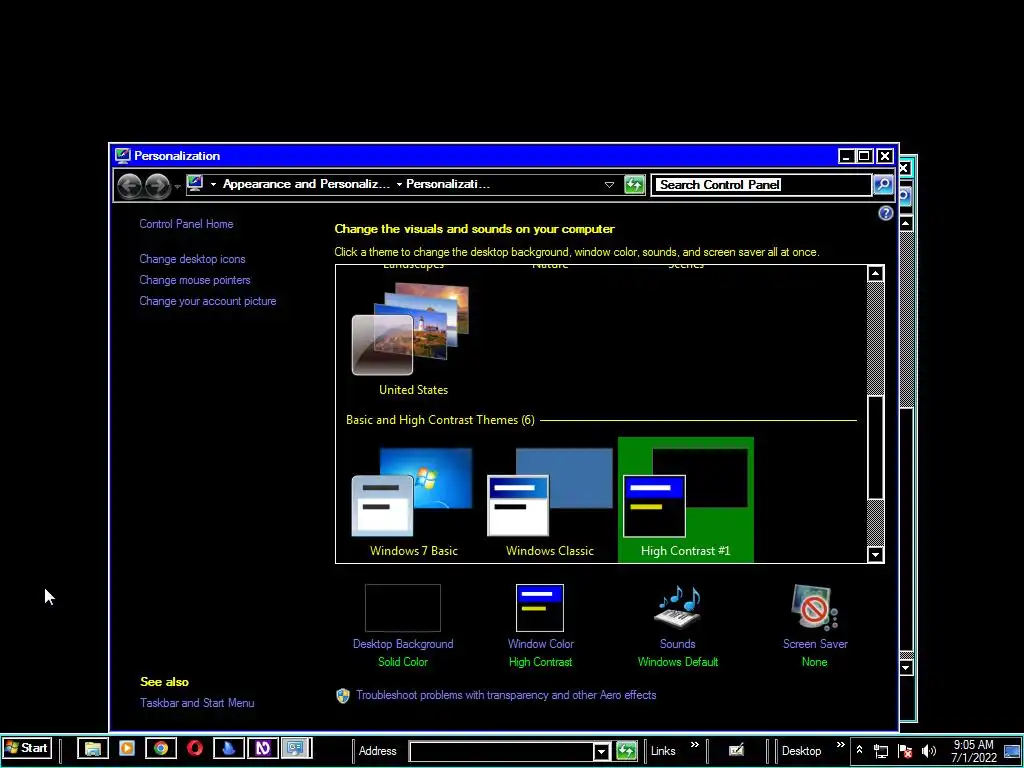This screenshot has height=768, width=1024.
Task: Click the Start button
Action: [27, 748]
